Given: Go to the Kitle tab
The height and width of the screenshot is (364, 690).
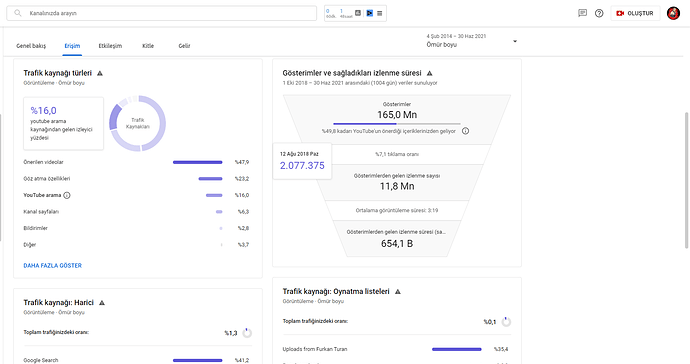Looking at the screenshot, I should 148,46.
